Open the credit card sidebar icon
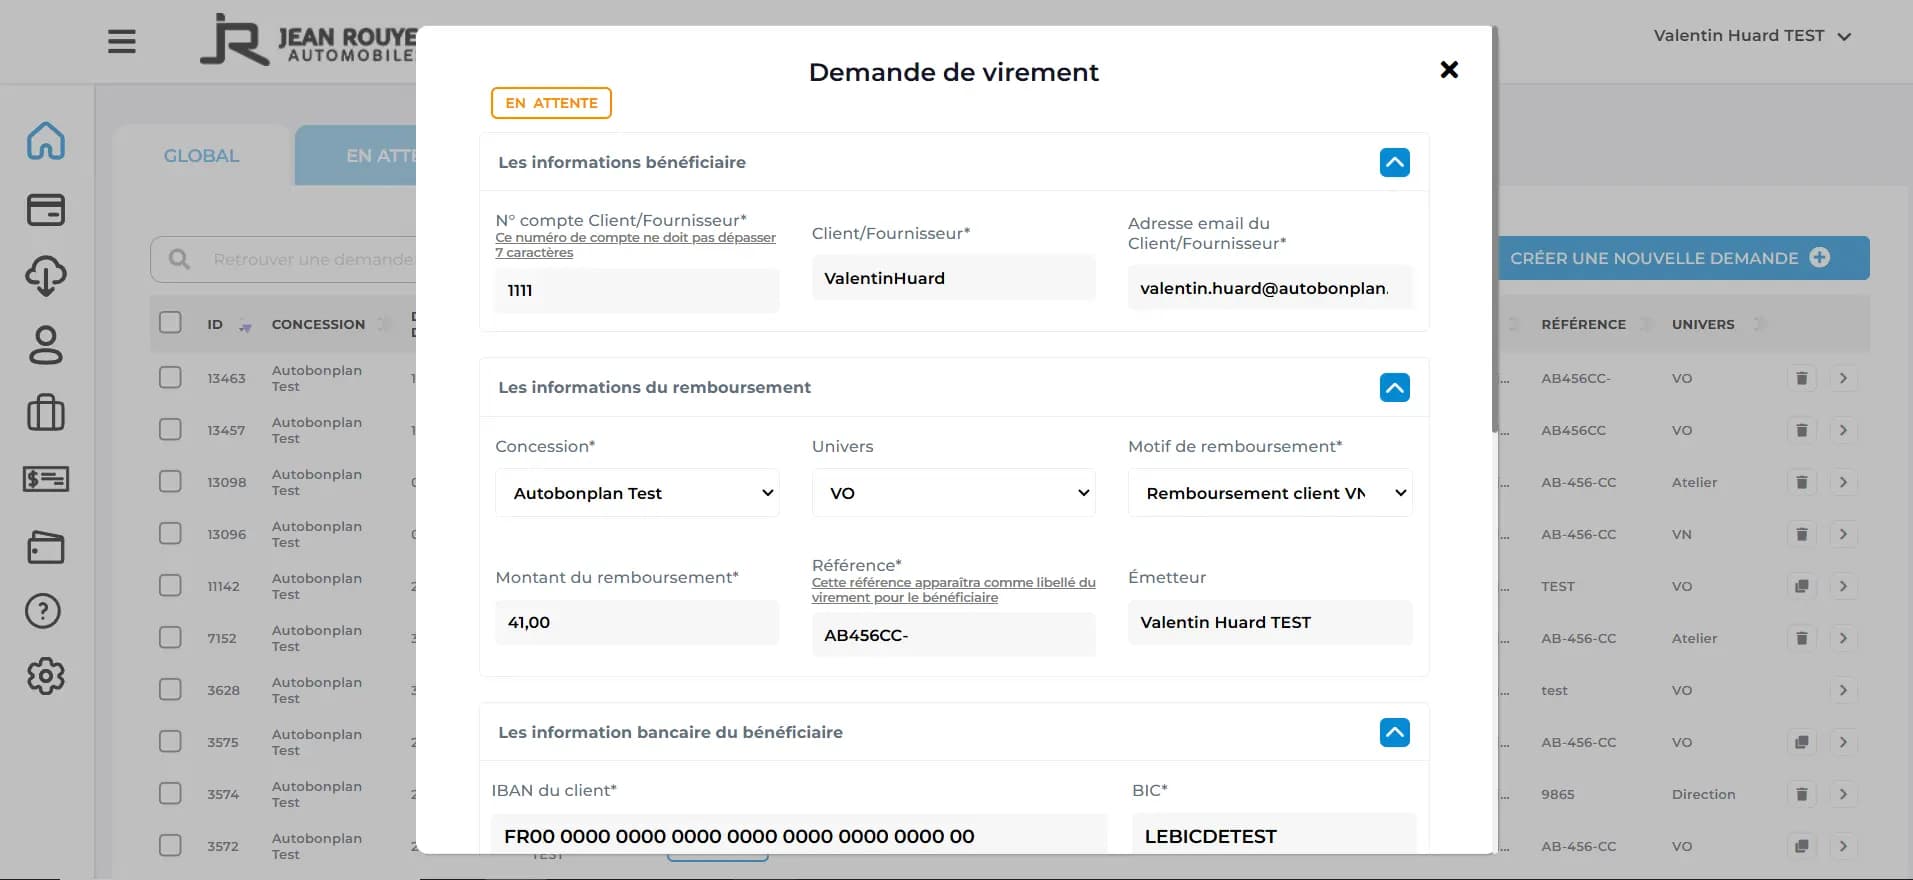 (46, 210)
